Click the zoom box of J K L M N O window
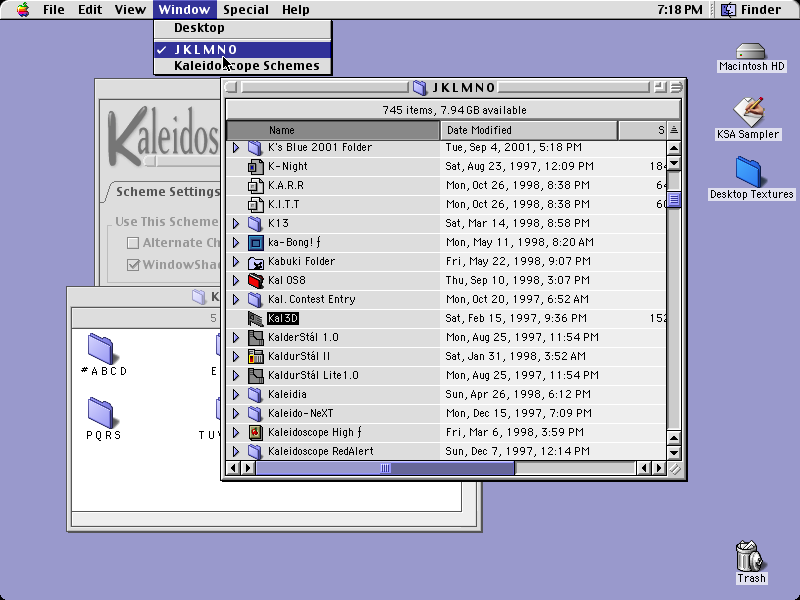 (660, 87)
